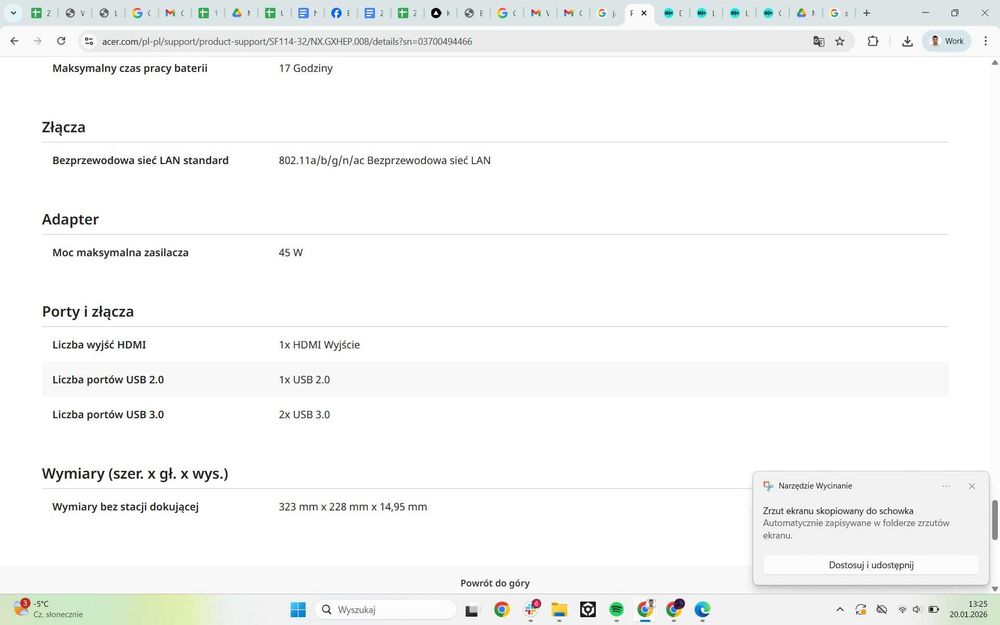Open Unity Hub from the taskbar

[x=588, y=610]
